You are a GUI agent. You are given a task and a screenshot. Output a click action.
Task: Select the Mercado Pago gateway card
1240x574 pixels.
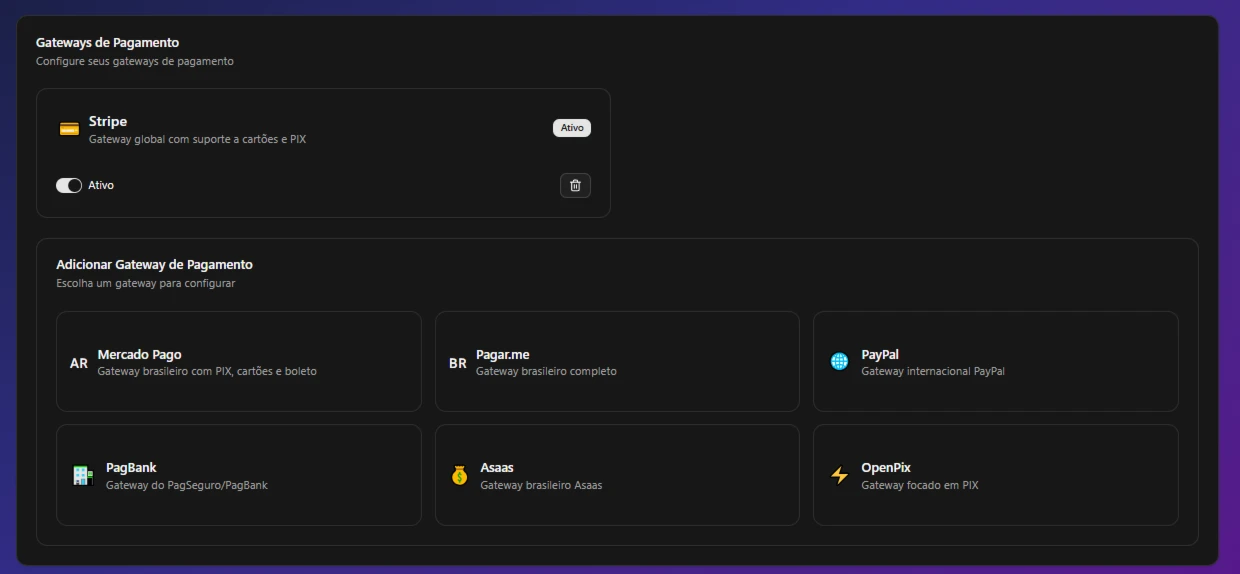point(239,361)
